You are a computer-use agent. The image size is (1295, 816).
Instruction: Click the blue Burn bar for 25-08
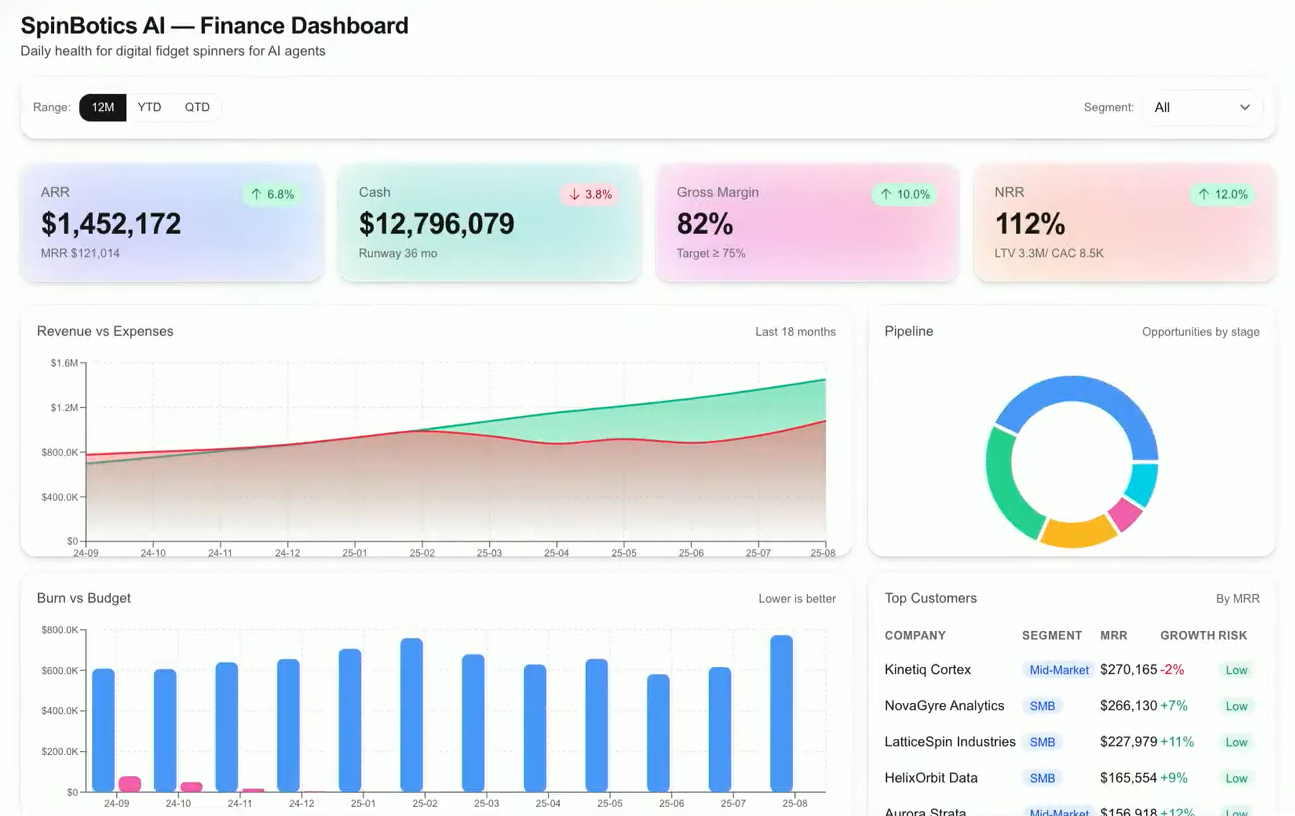point(782,714)
